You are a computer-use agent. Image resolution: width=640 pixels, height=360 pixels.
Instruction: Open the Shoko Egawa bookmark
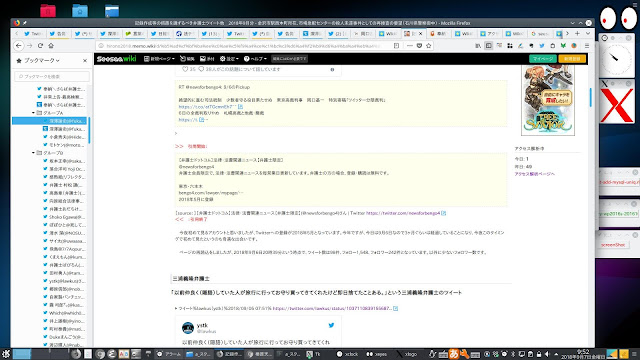[x=64, y=217]
